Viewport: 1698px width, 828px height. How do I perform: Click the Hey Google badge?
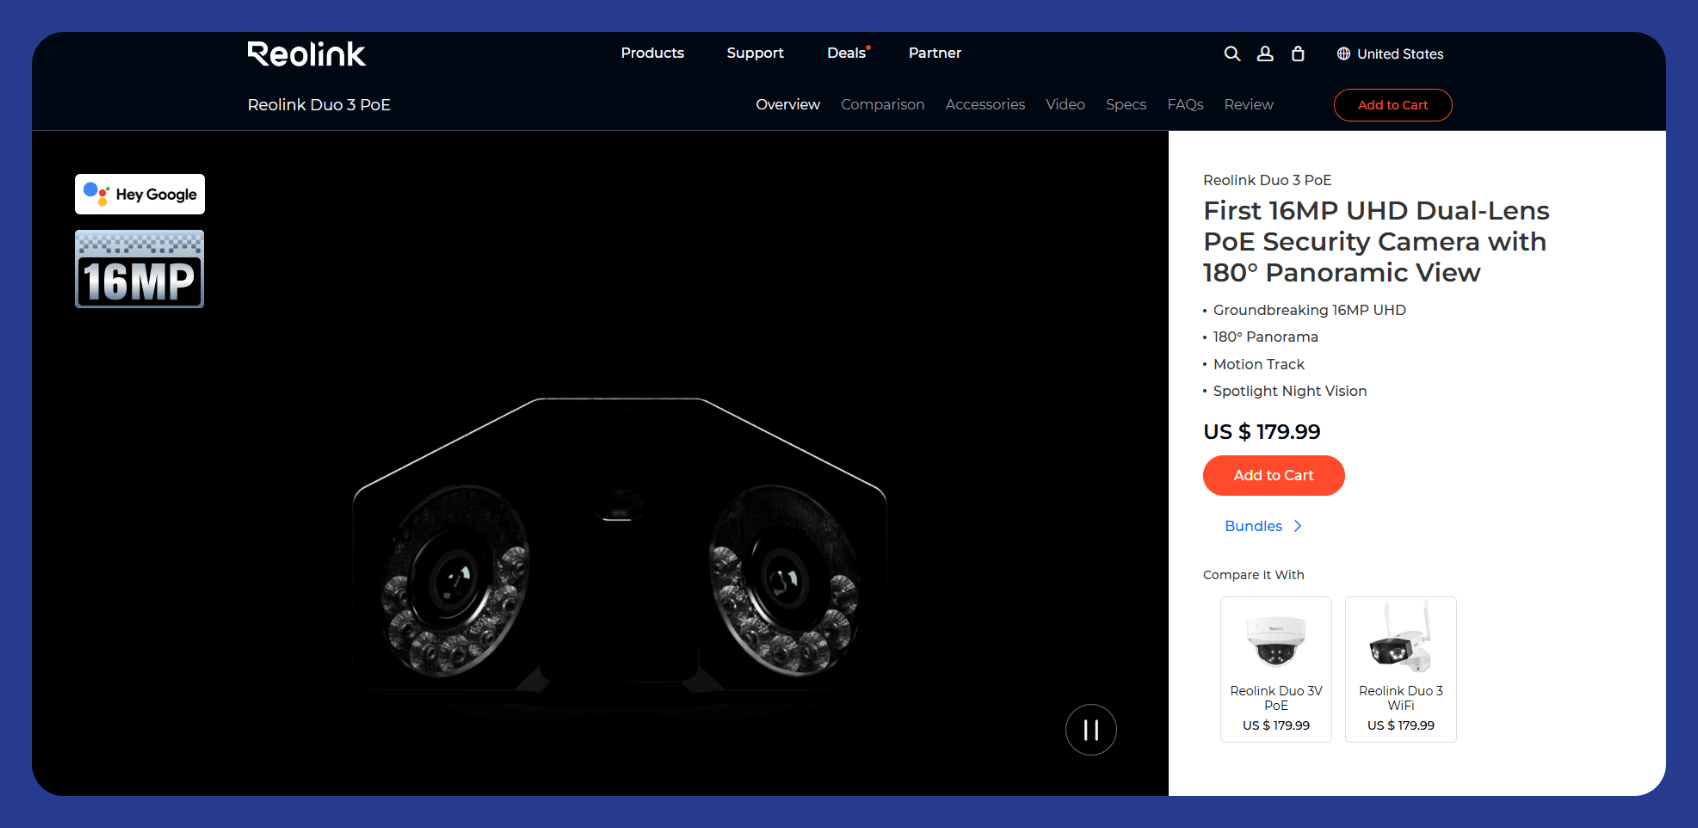tap(140, 194)
